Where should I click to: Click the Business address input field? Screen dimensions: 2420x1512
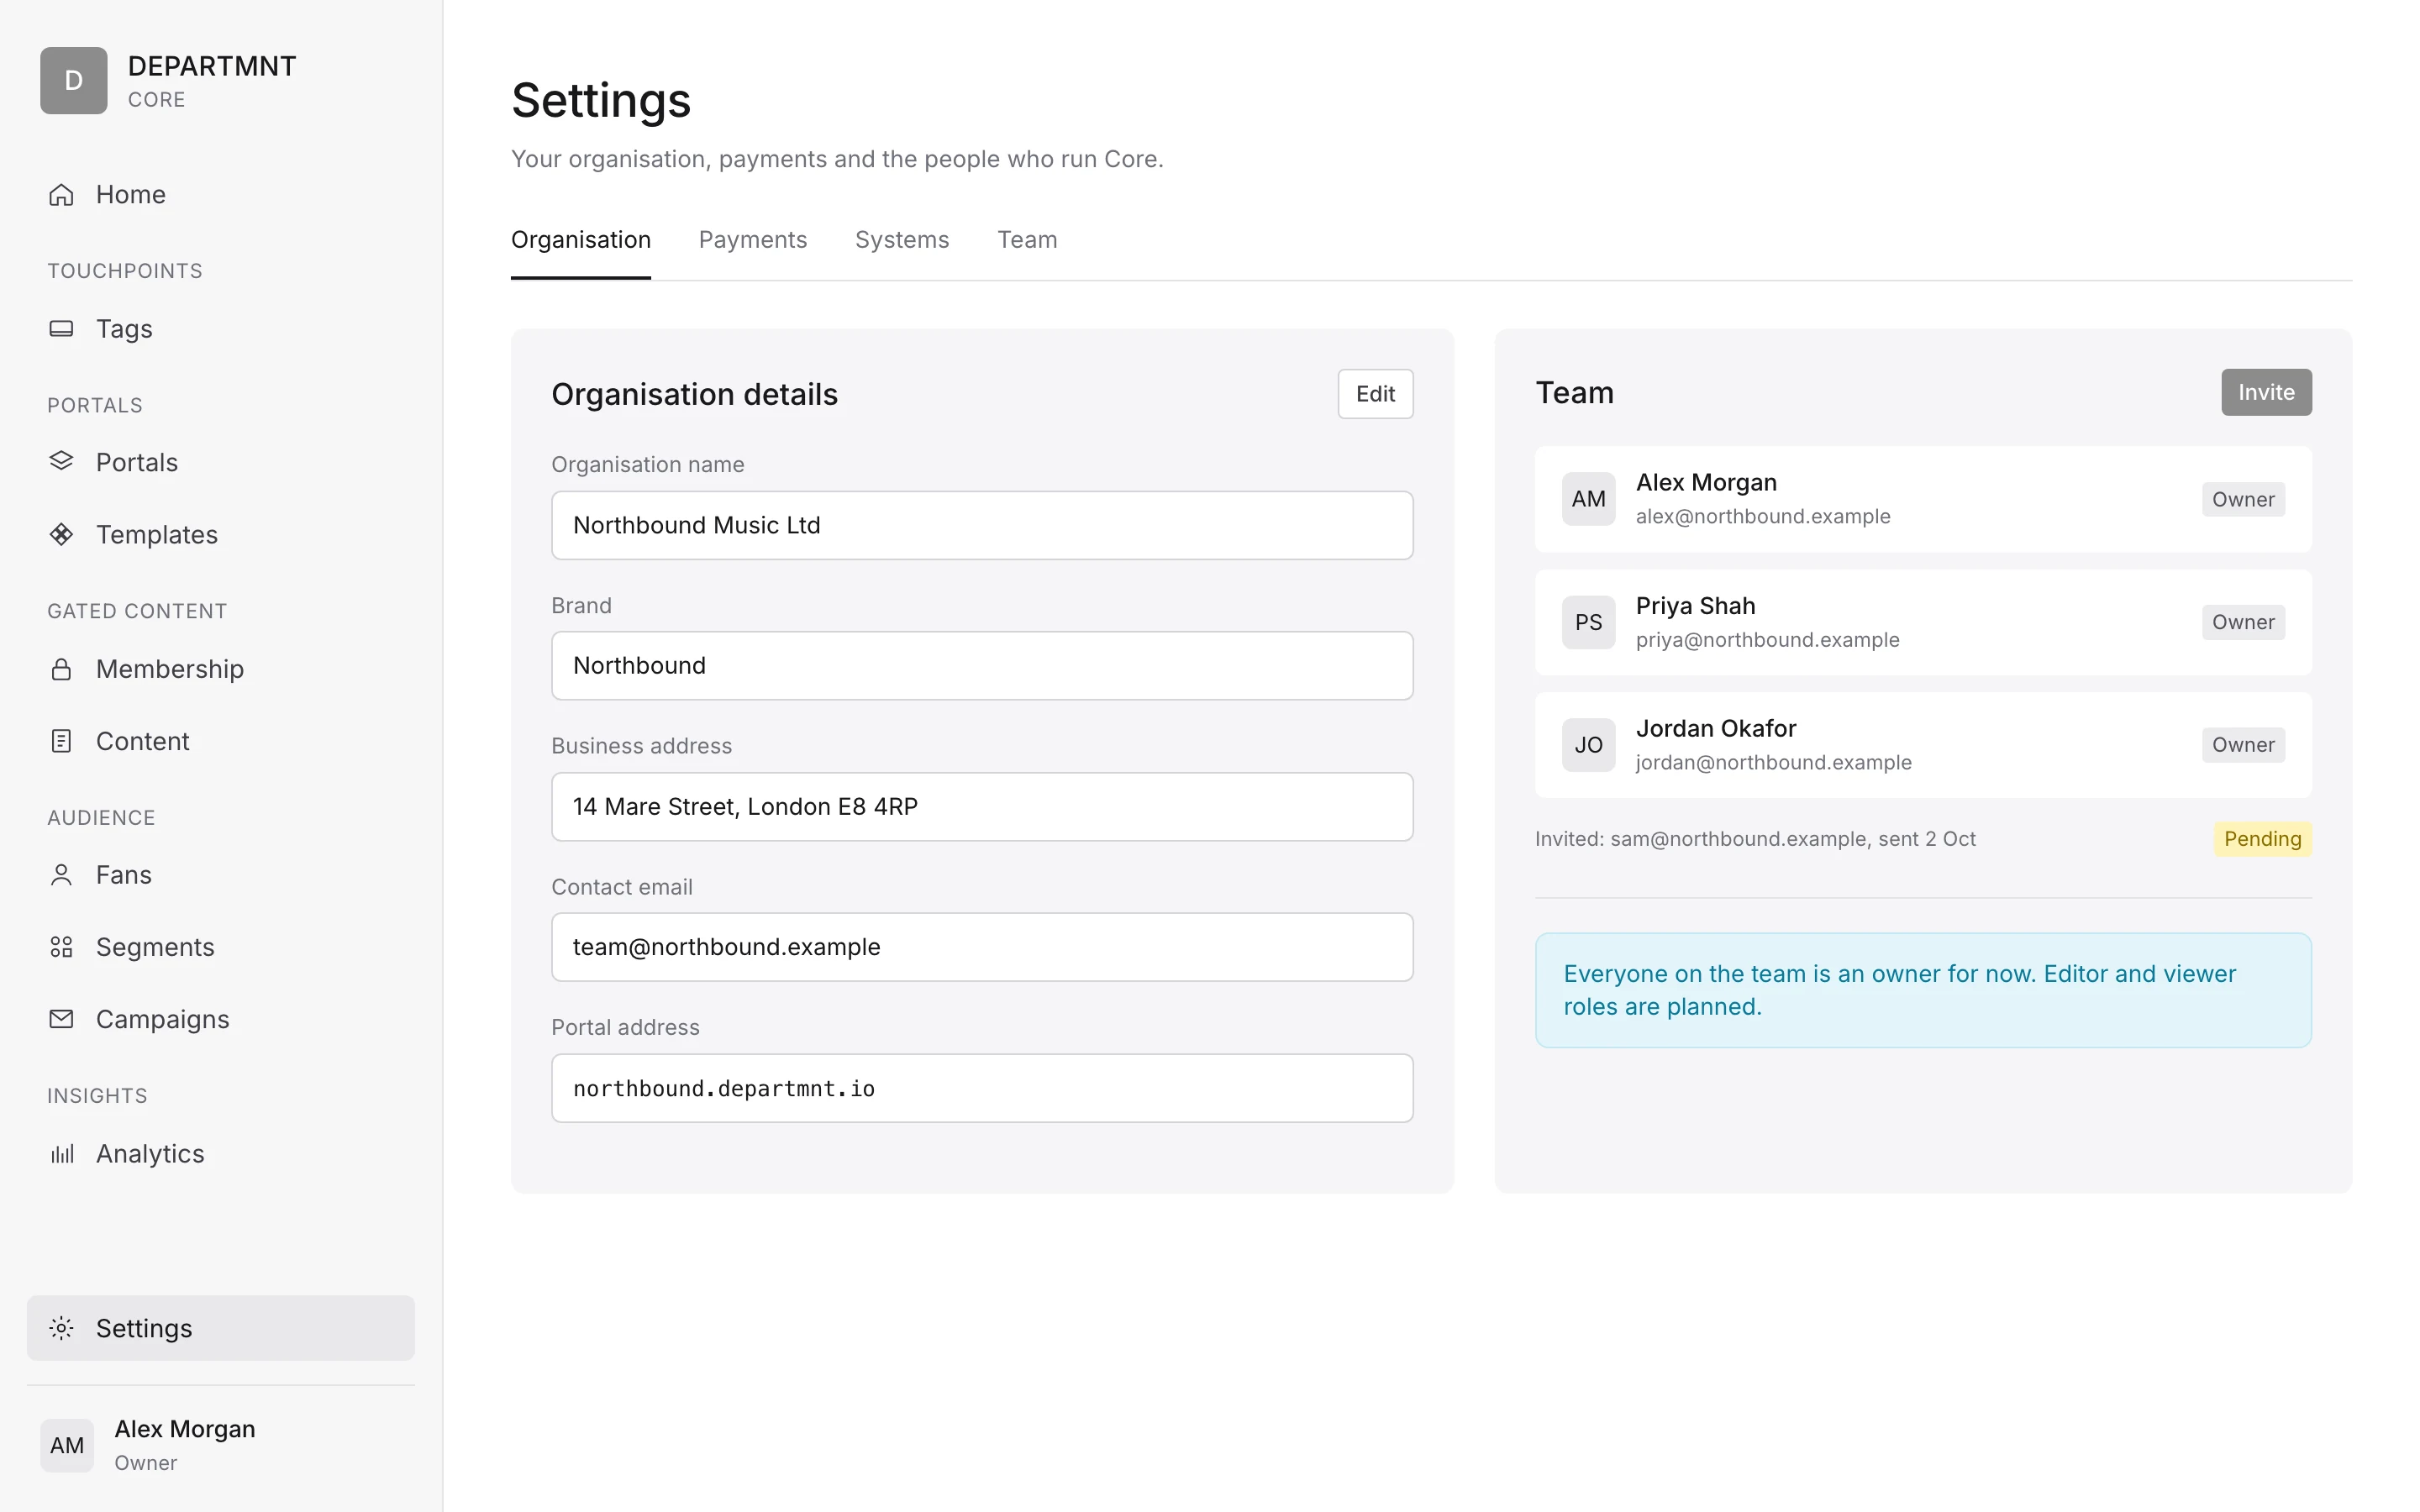click(982, 806)
